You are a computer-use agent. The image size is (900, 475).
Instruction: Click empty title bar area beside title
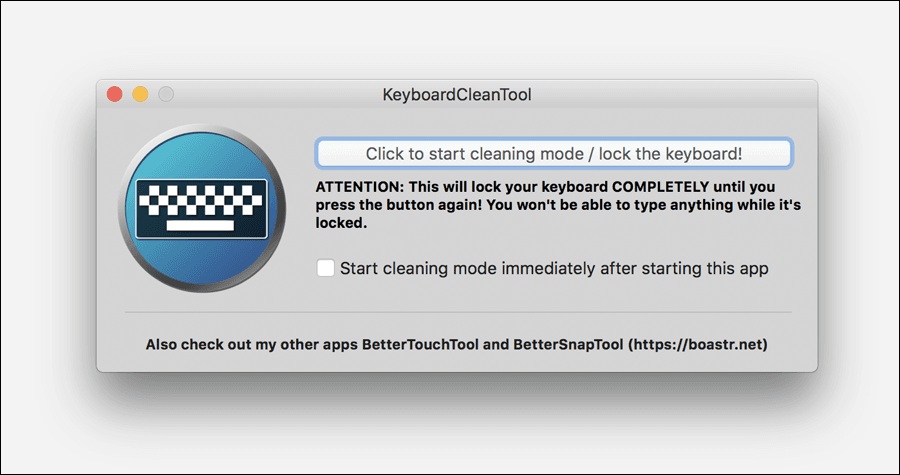click(660, 94)
